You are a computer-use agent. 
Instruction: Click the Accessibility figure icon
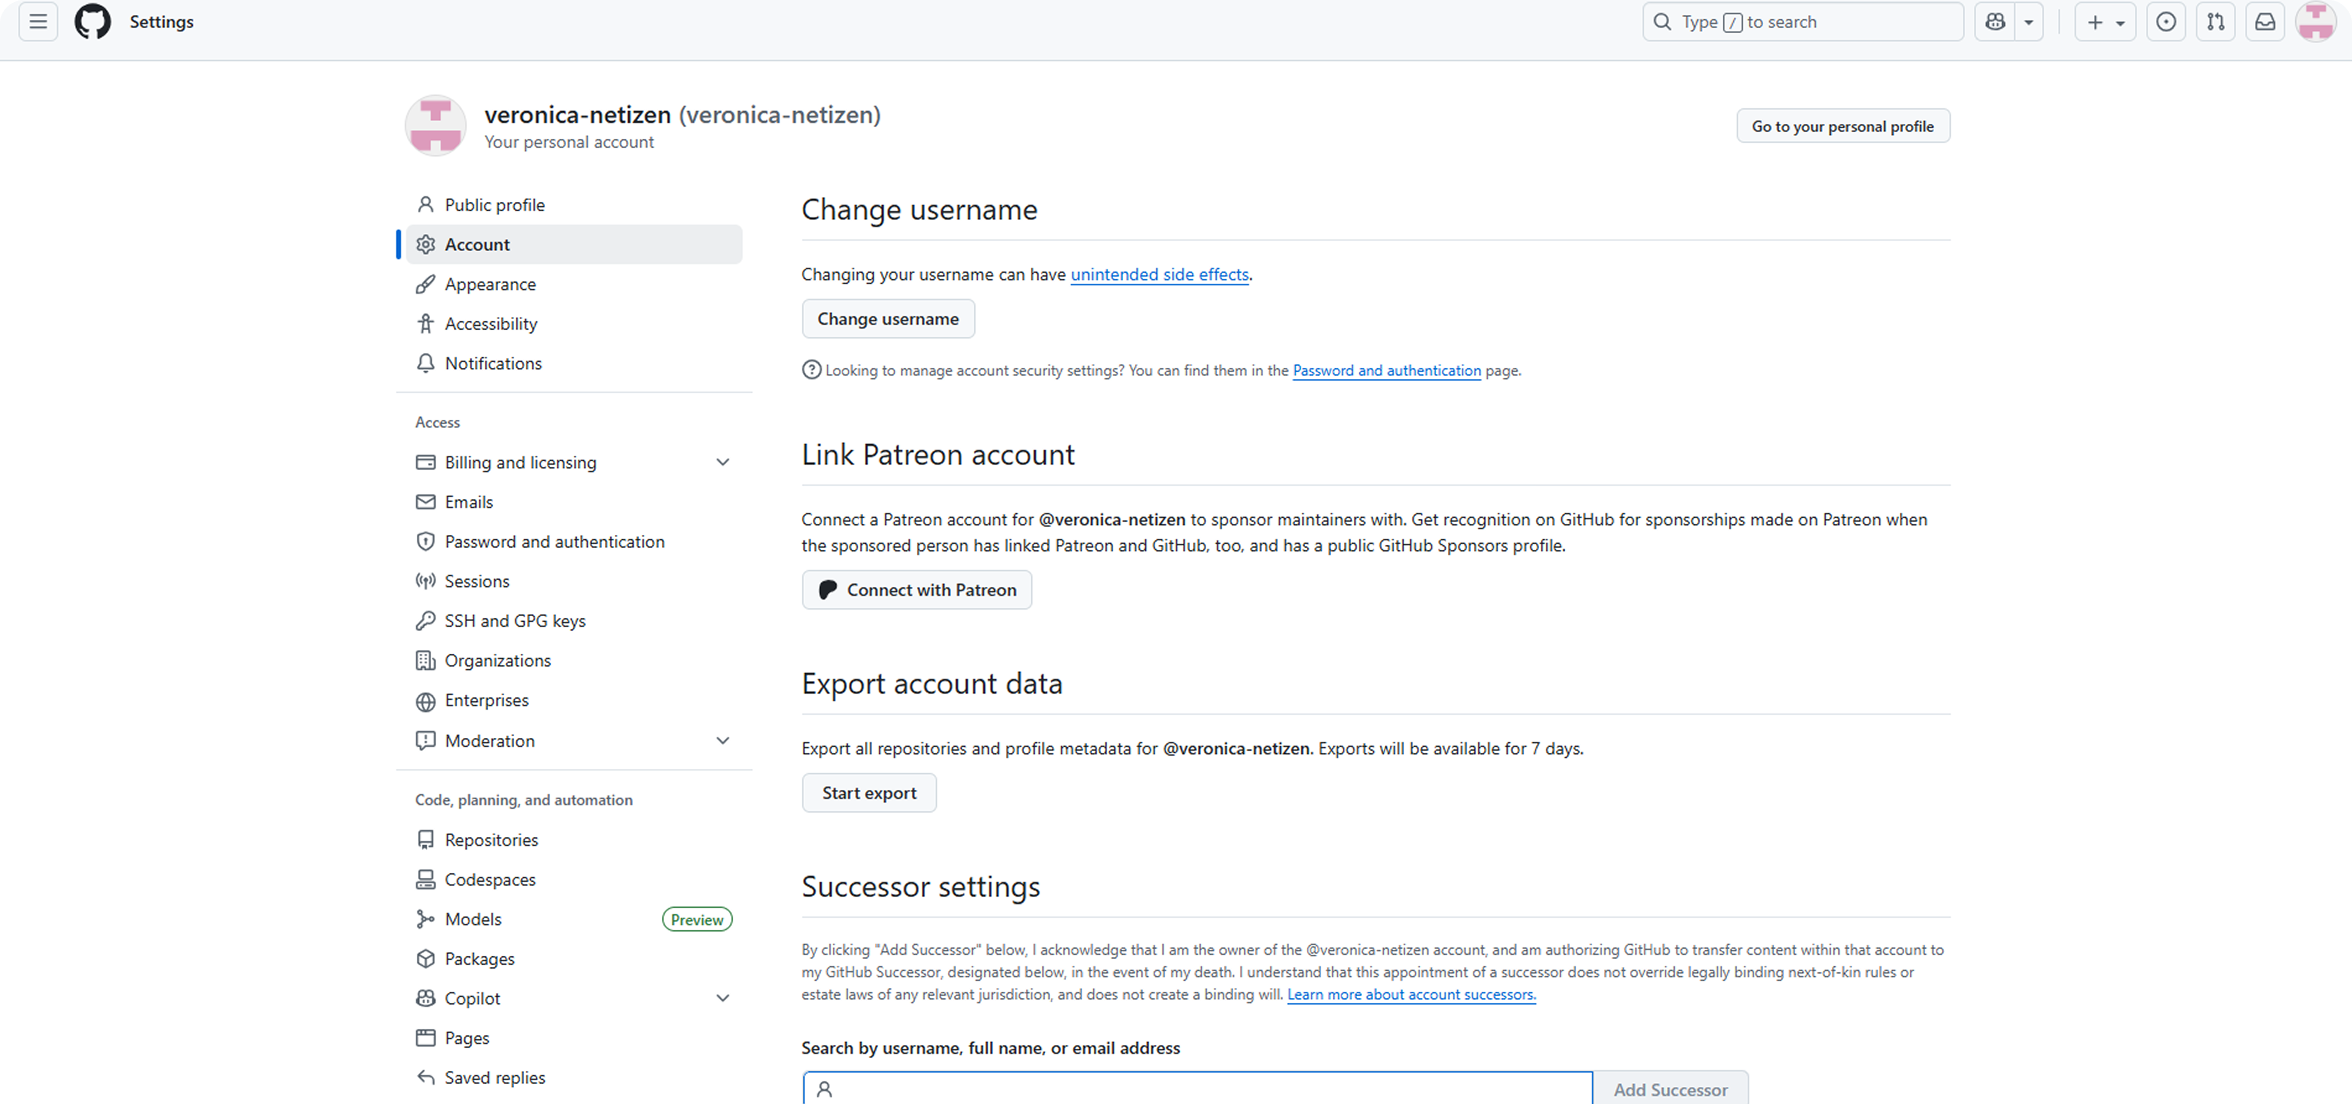(x=426, y=324)
